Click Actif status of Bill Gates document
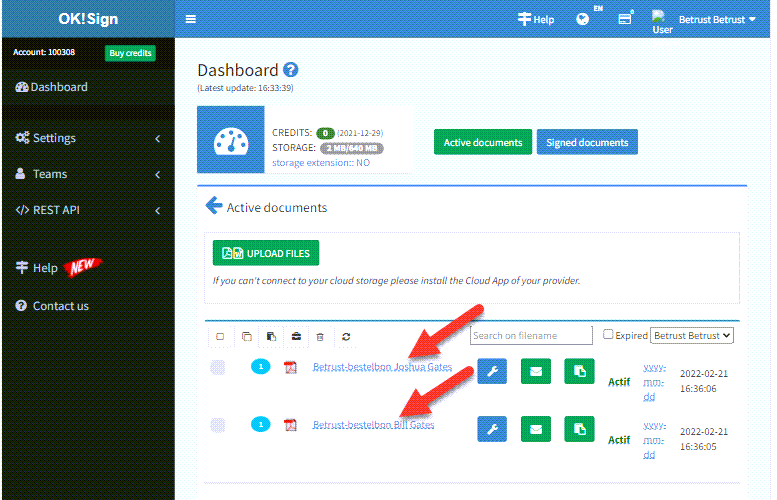The width and height of the screenshot is (777, 500). point(619,440)
